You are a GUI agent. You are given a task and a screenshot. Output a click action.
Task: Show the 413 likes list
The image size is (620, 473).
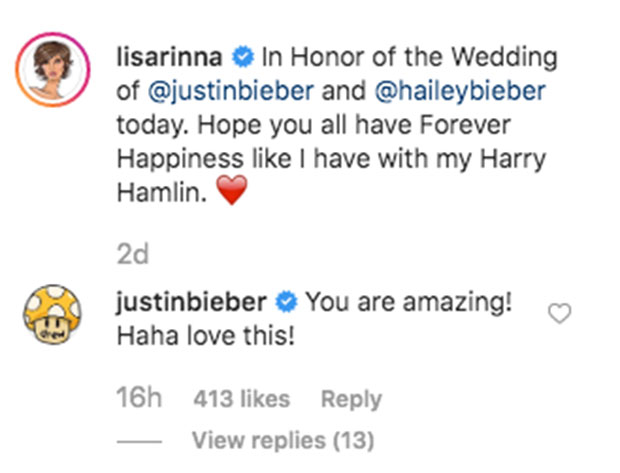pos(241,398)
